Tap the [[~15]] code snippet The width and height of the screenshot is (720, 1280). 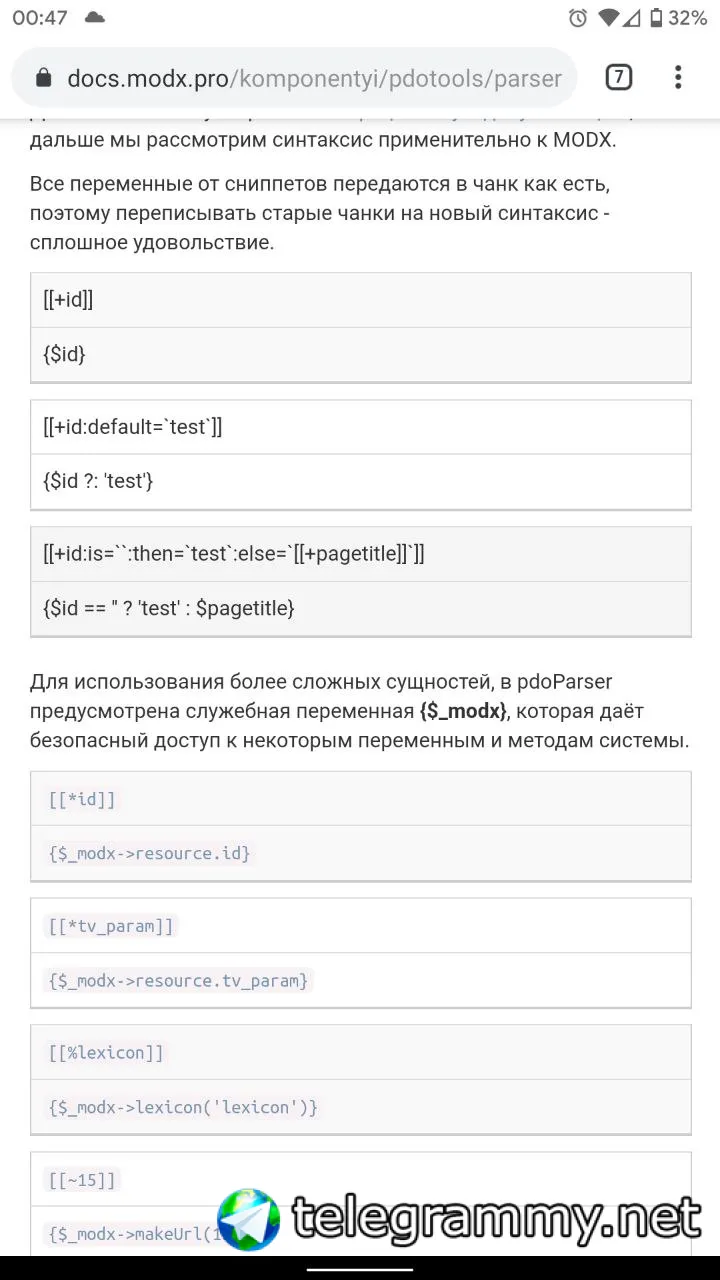pyautogui.click(x=82, y=1180)
